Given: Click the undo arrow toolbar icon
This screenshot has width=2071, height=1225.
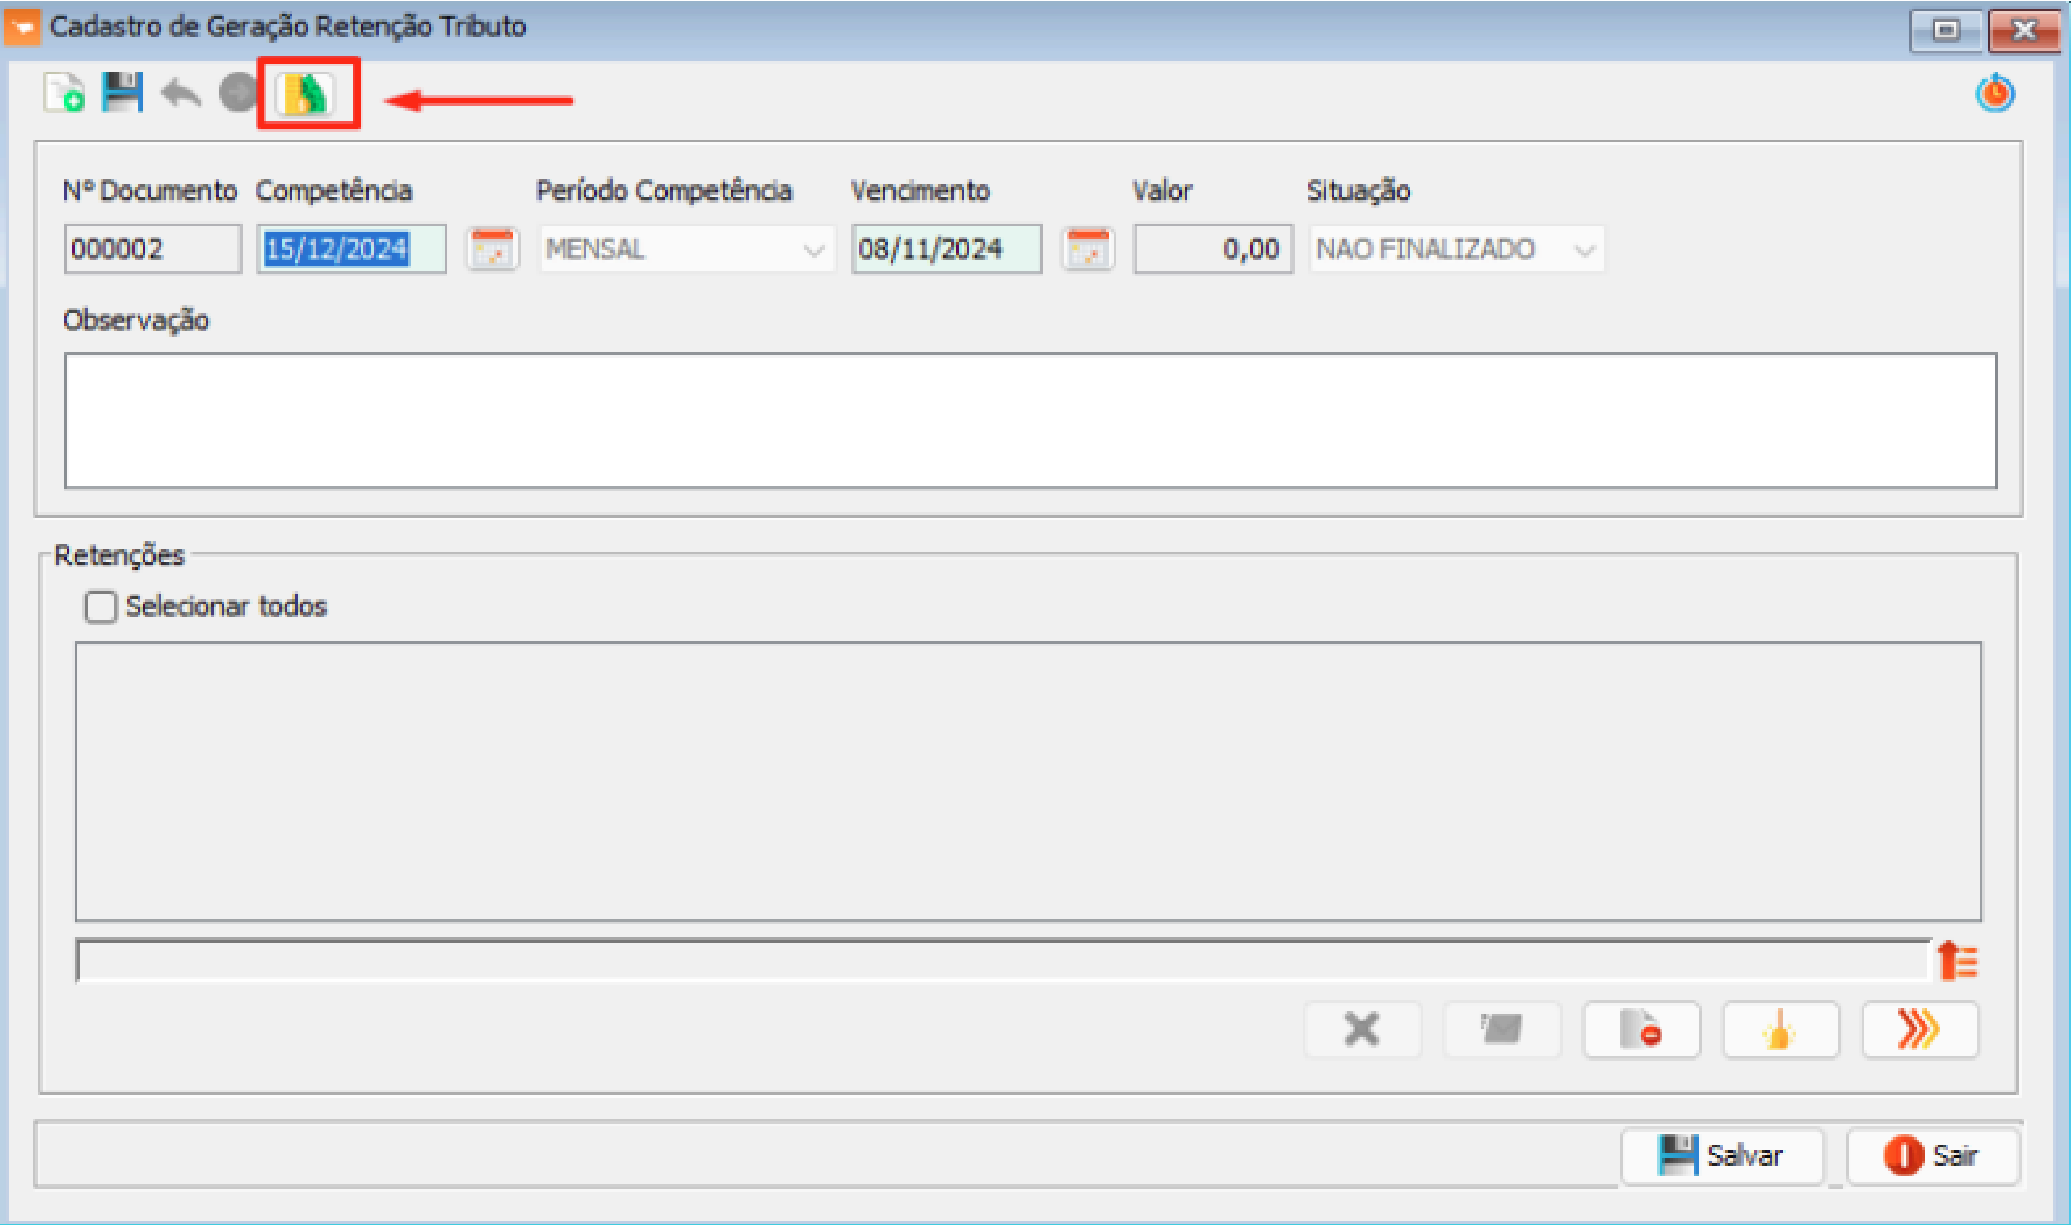Looking at the screenshot, I should (x=181, y=94).
